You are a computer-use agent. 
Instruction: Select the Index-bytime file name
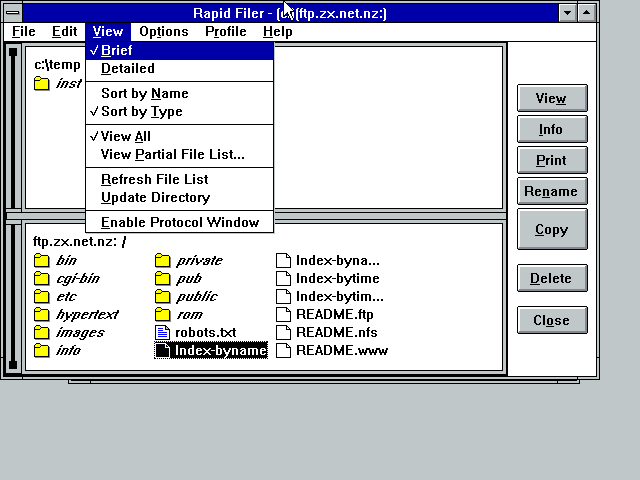tap(338, 278)
